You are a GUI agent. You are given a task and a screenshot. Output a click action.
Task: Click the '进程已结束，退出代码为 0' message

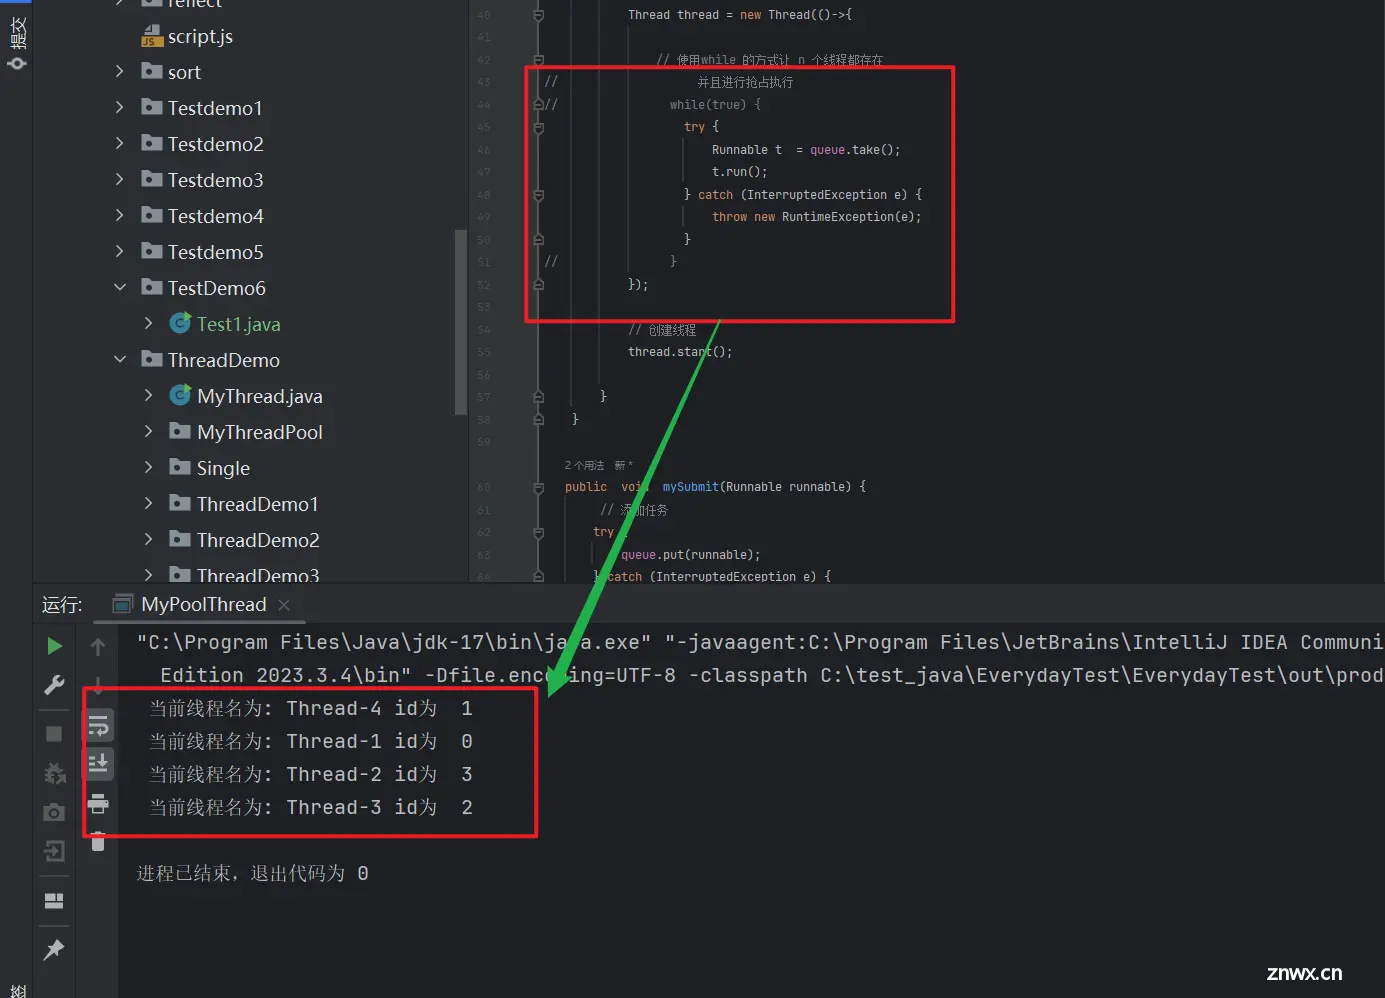[x=252, y=873]
